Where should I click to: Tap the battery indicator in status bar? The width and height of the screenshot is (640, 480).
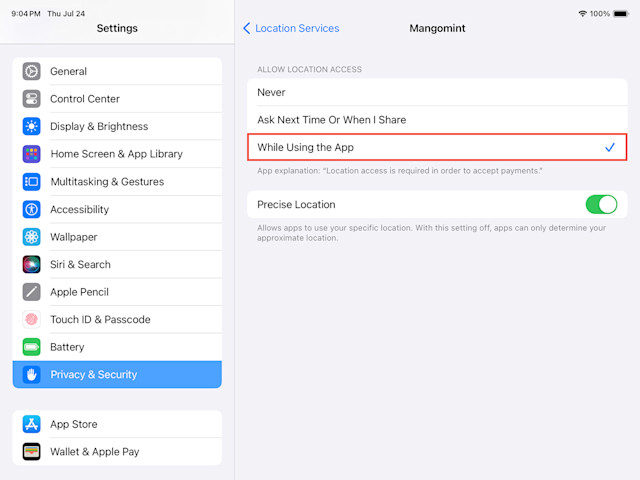pos(621,13)
